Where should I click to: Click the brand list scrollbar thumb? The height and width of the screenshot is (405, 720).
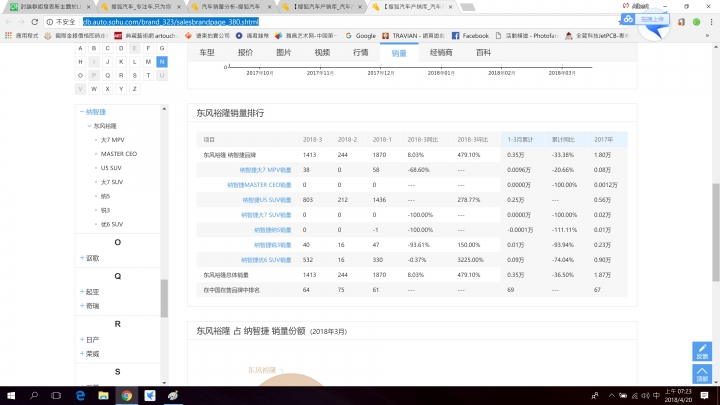click(x=164, y=298)
